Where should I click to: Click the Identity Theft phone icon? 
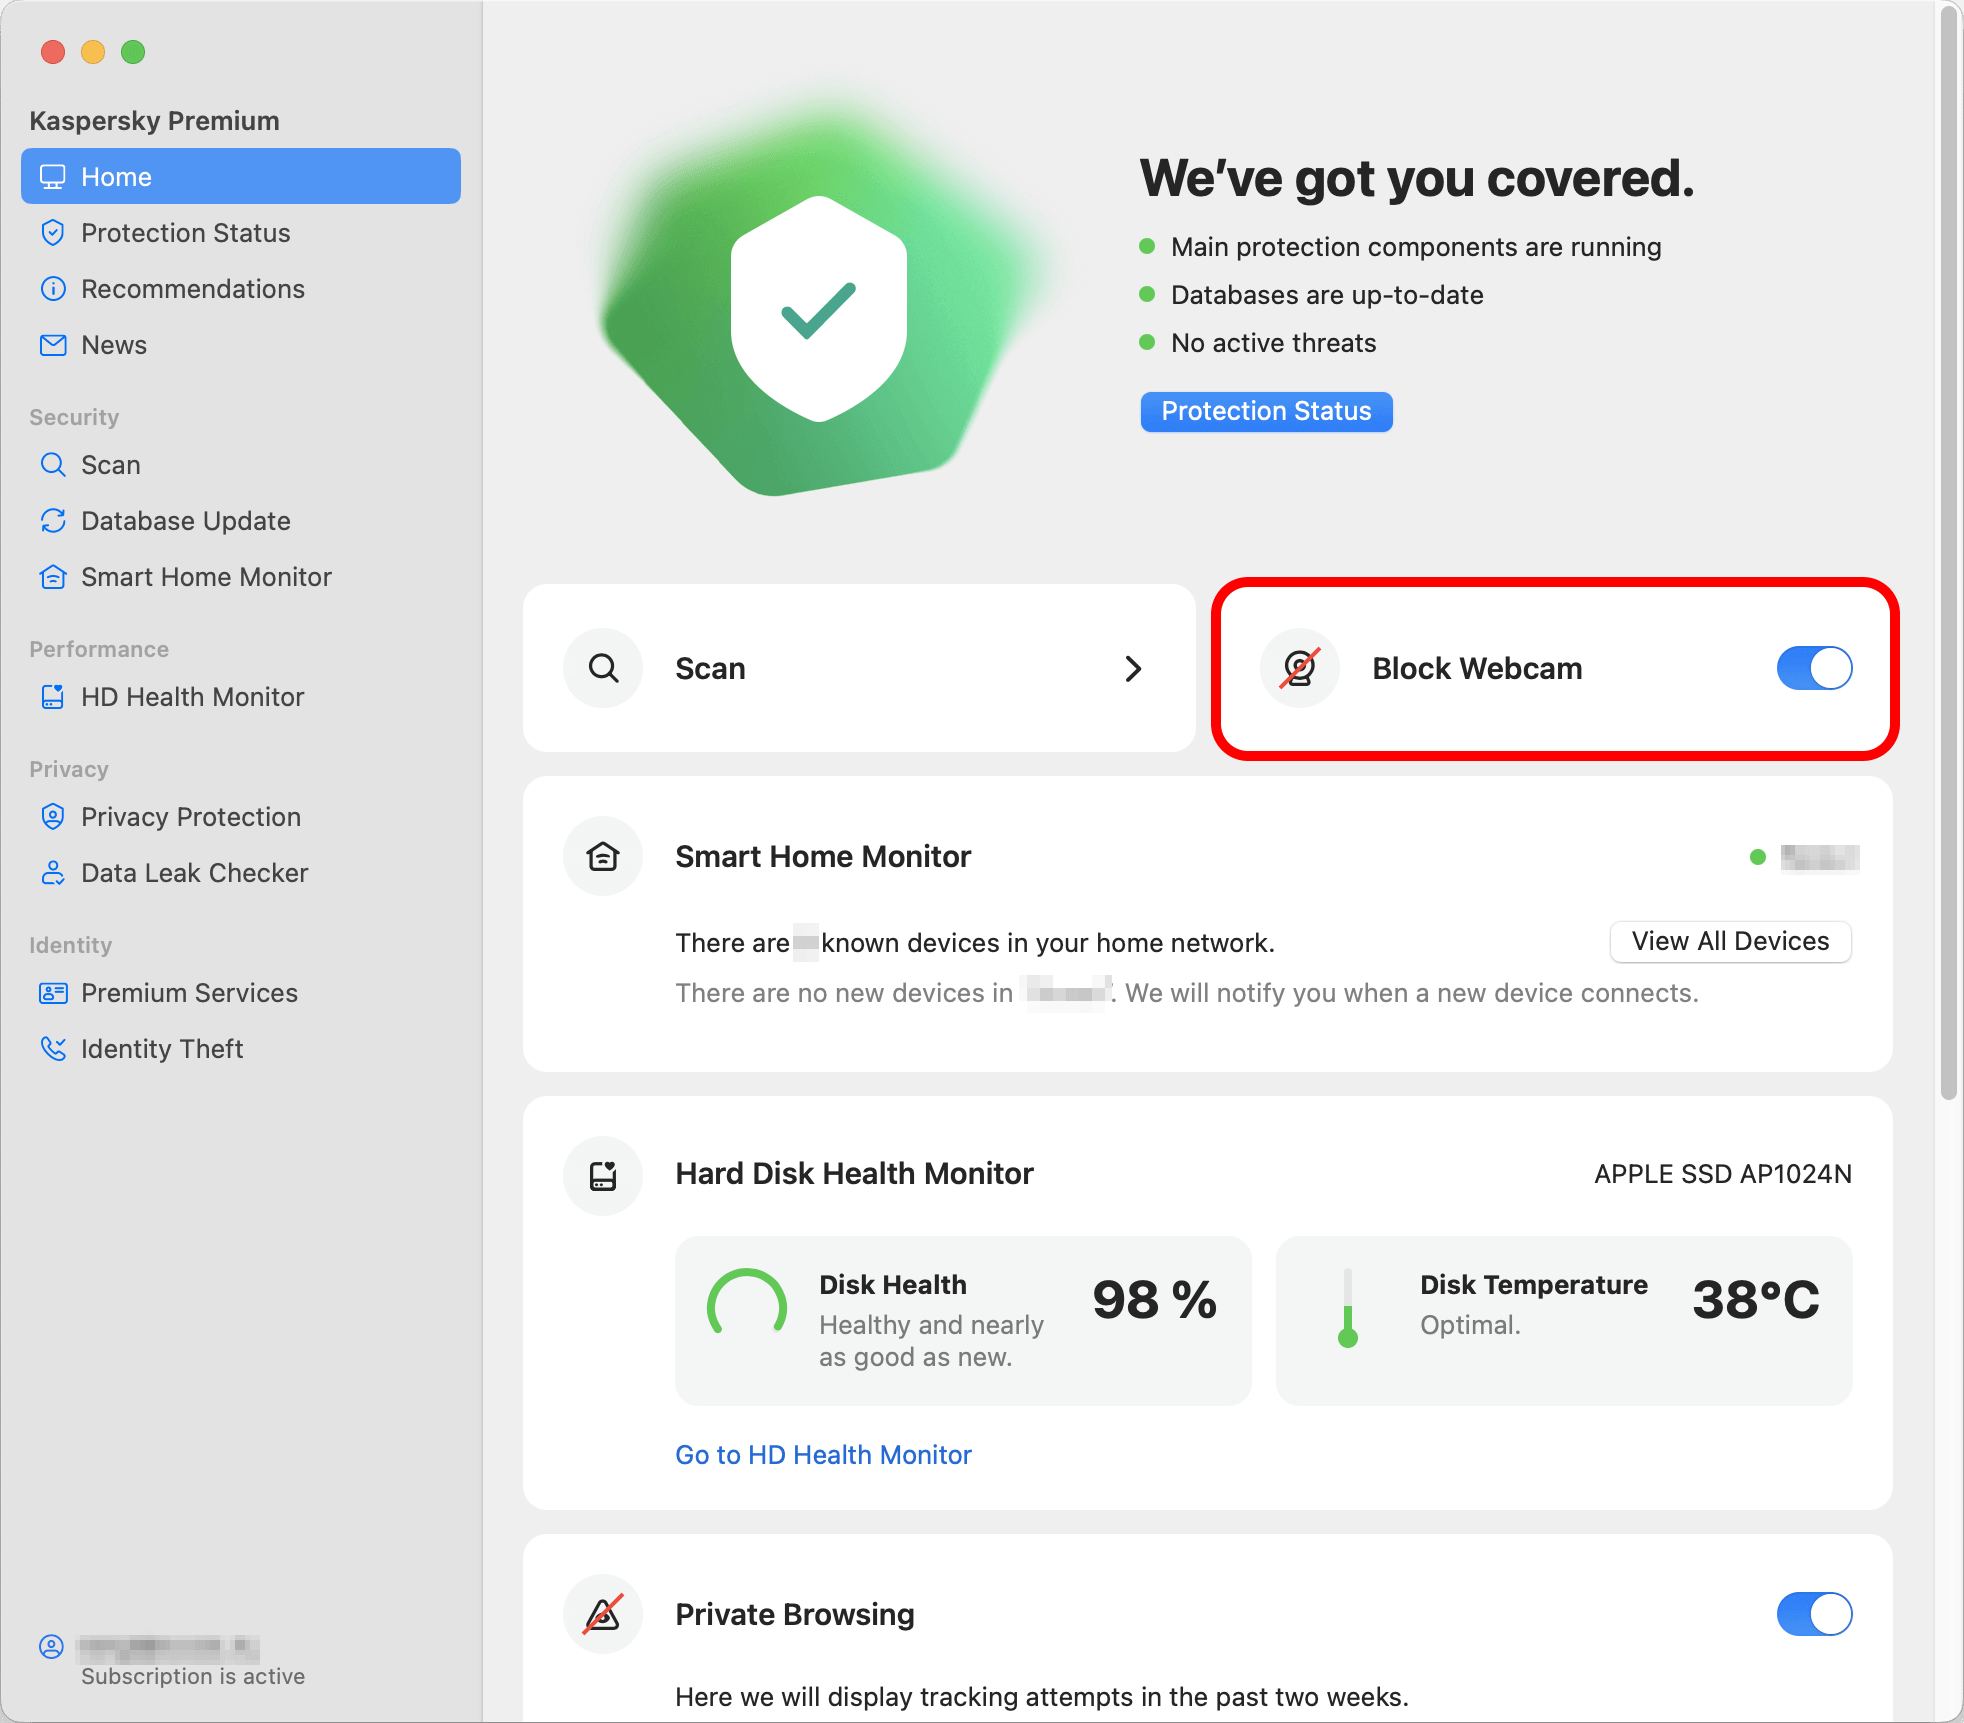[x=52, y=1049]
